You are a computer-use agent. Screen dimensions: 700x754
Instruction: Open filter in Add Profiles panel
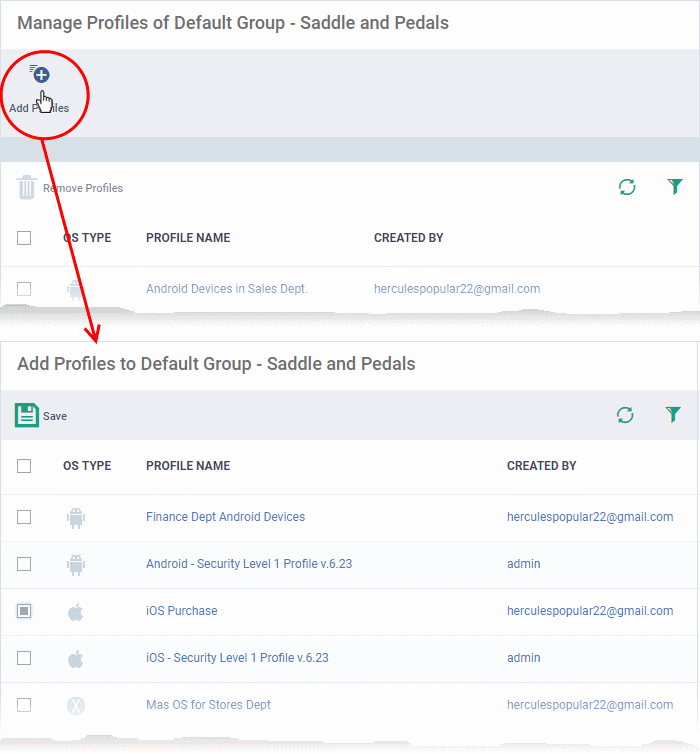(x=674, y=415)
